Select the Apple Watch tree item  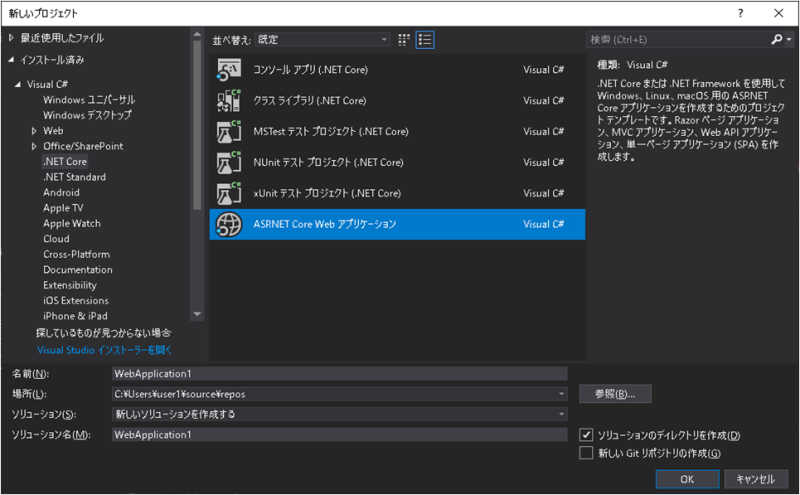(x=72, y=223)
